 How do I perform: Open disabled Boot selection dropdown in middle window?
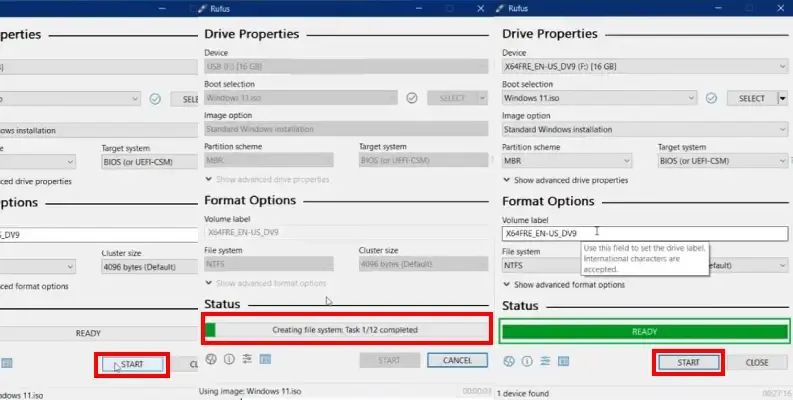pyautogui.click(x=301, y=98)
